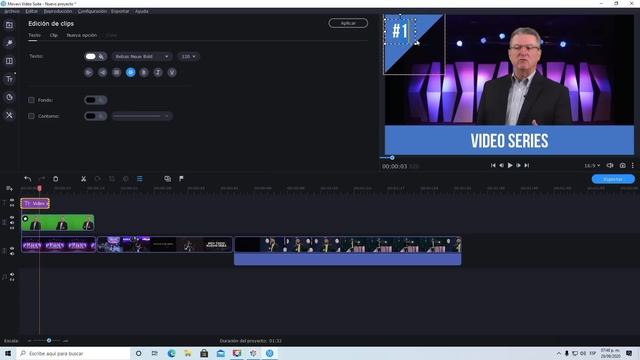Jump to the end of the preview

coord(527,165)
